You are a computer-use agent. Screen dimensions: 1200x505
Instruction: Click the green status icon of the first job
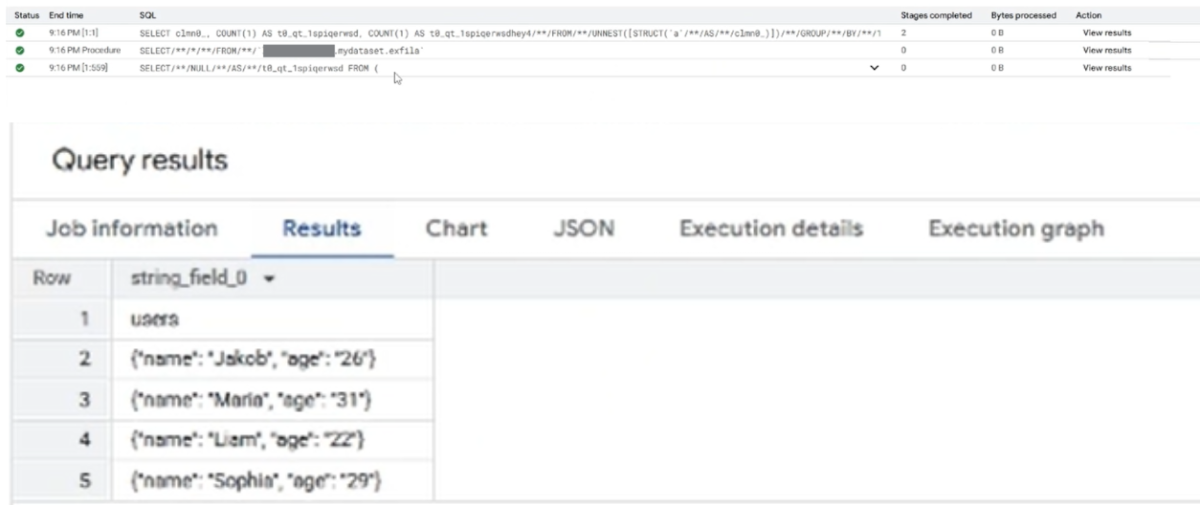click(x=20, y=32)
